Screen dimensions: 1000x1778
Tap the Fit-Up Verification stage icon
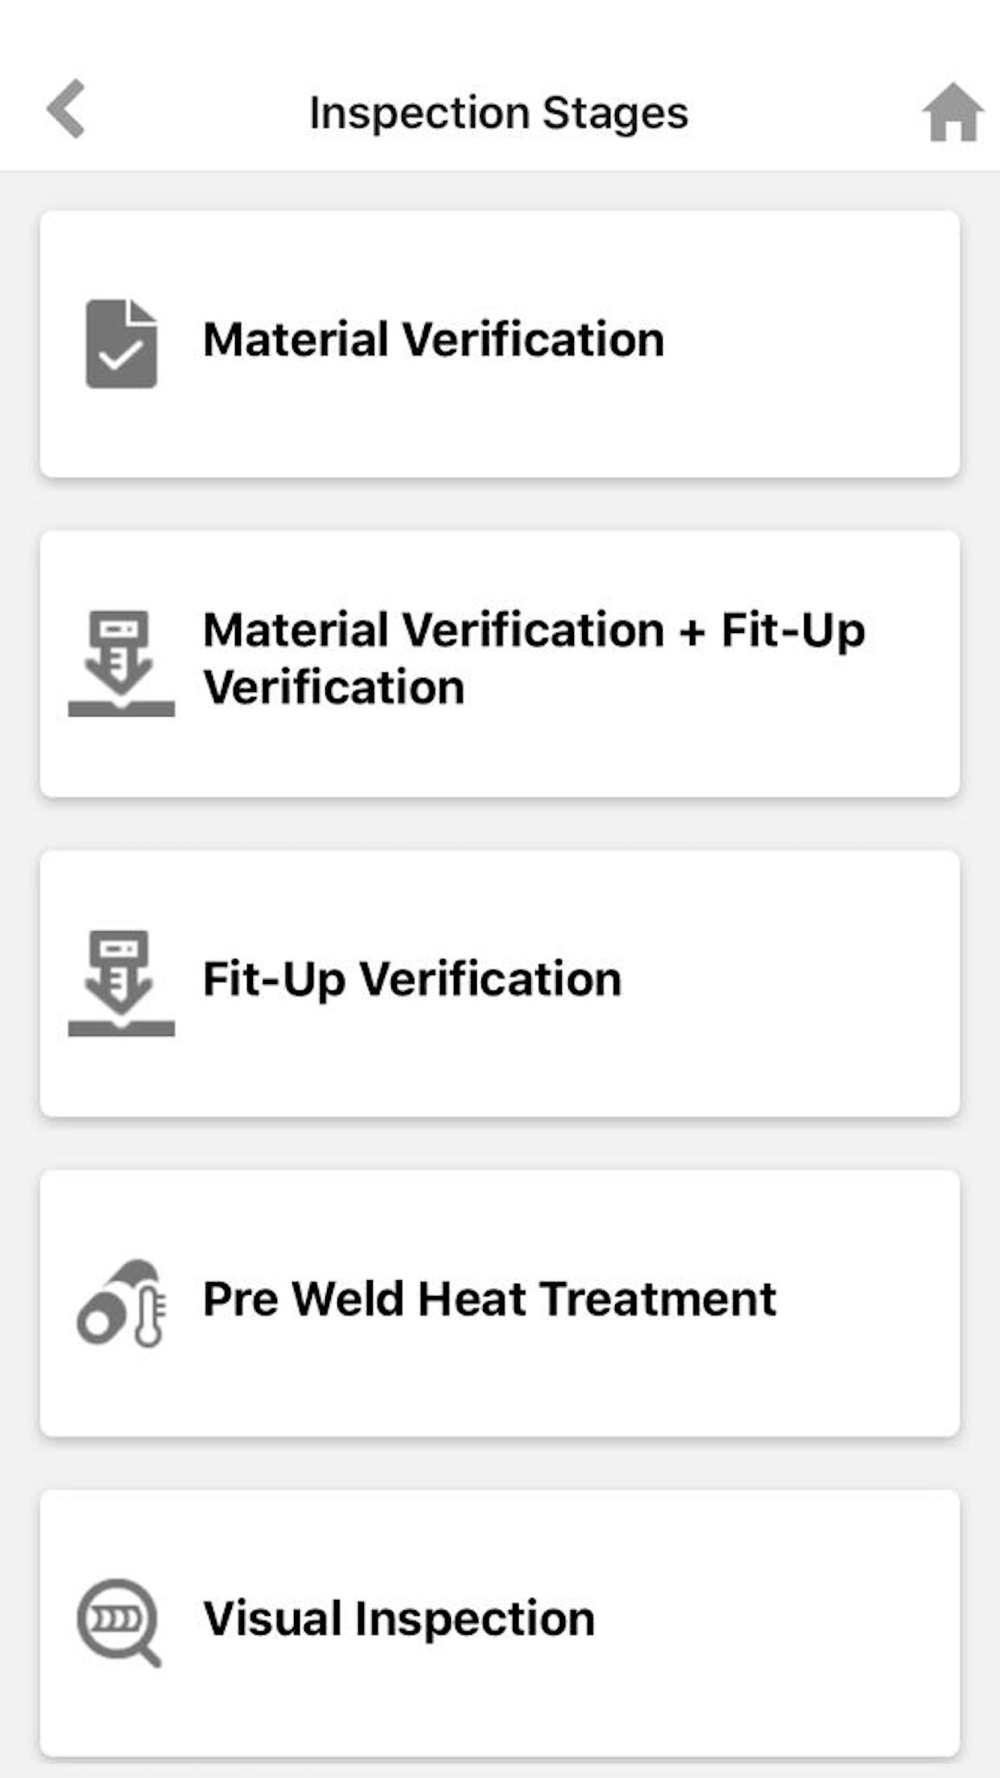click(x=121, y=983)
